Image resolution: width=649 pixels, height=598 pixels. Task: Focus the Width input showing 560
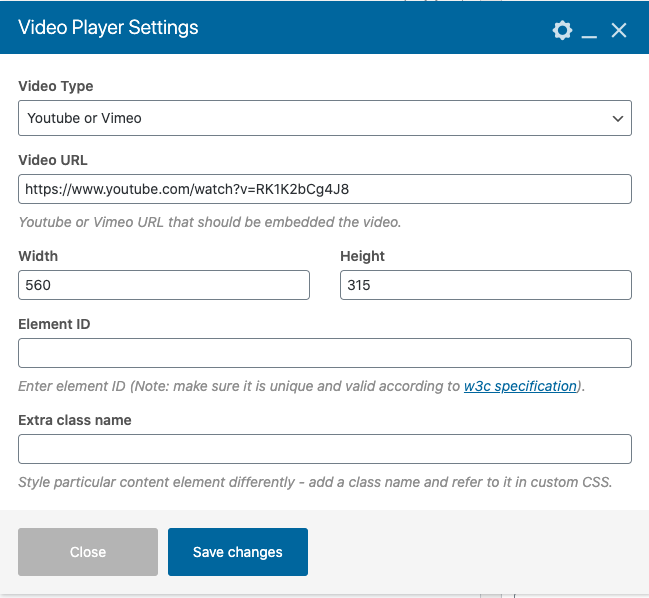164,285
